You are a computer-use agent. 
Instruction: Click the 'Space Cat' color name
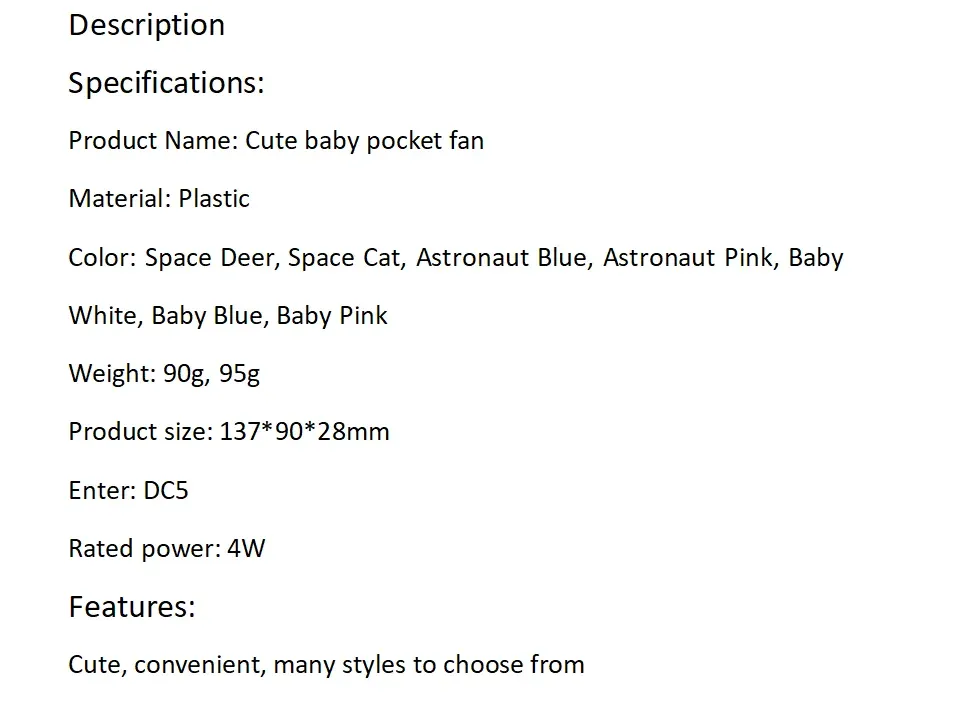point(344,257)
